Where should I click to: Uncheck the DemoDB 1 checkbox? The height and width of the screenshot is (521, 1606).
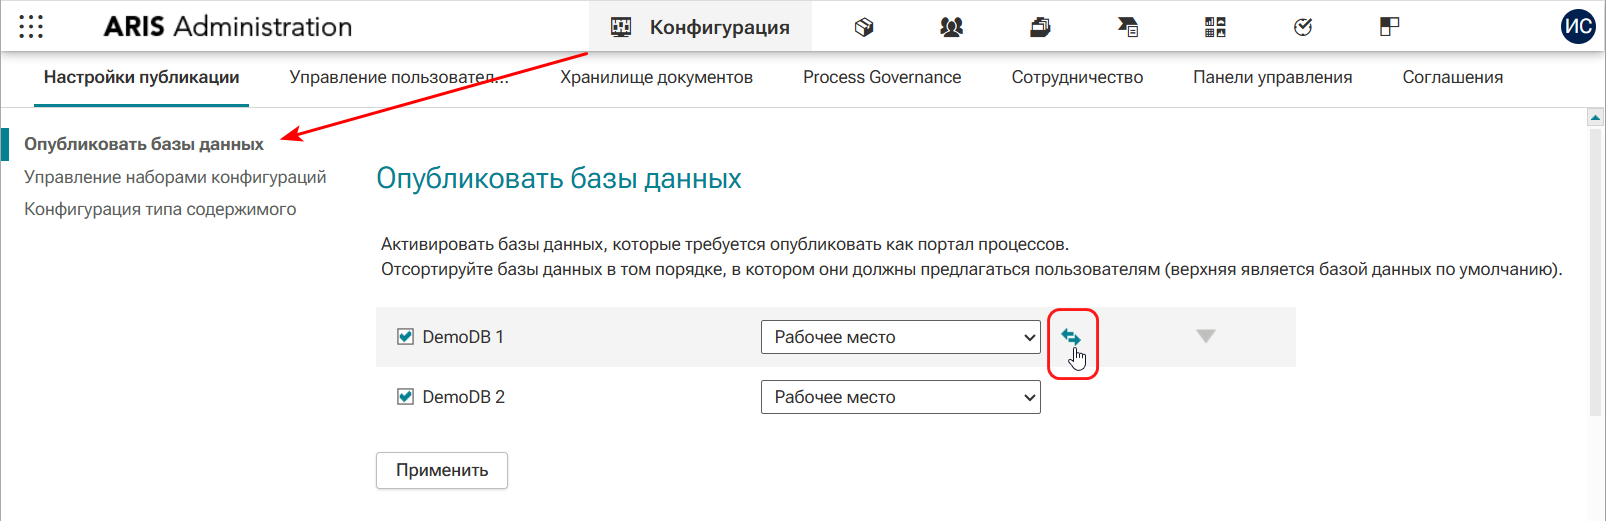405,337
